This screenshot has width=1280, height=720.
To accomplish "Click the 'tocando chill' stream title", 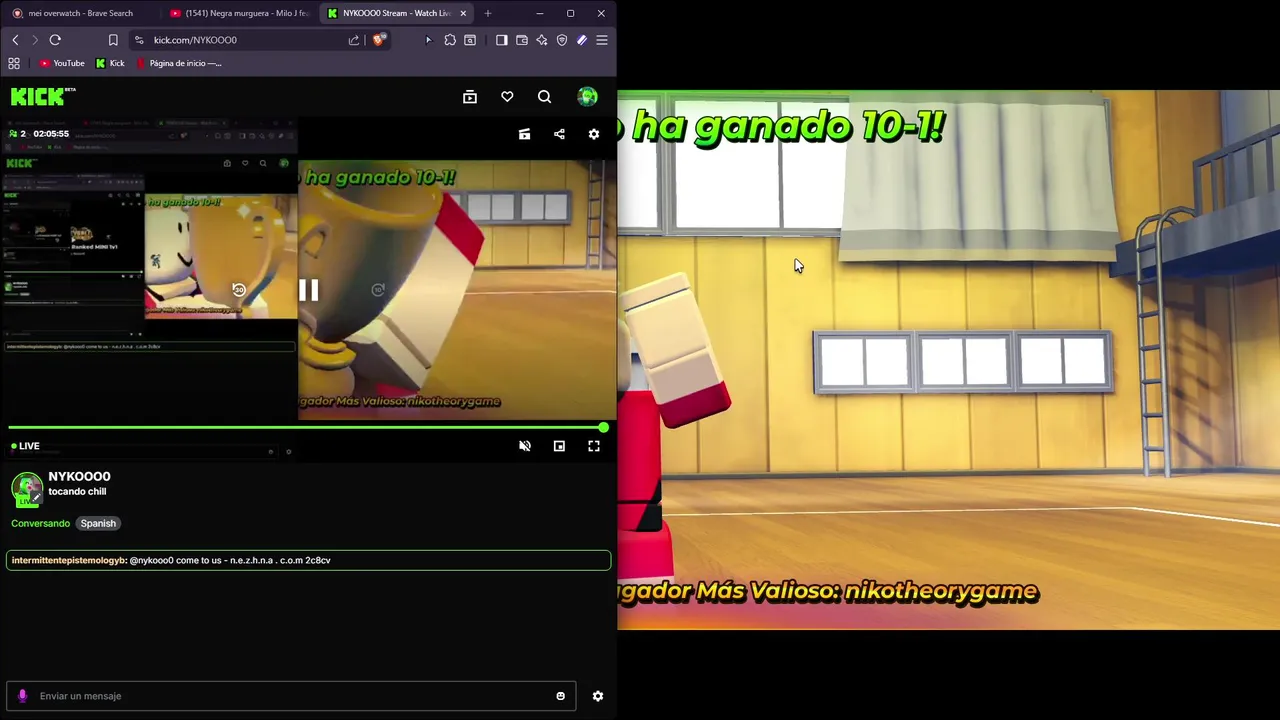I will (77, 492).
